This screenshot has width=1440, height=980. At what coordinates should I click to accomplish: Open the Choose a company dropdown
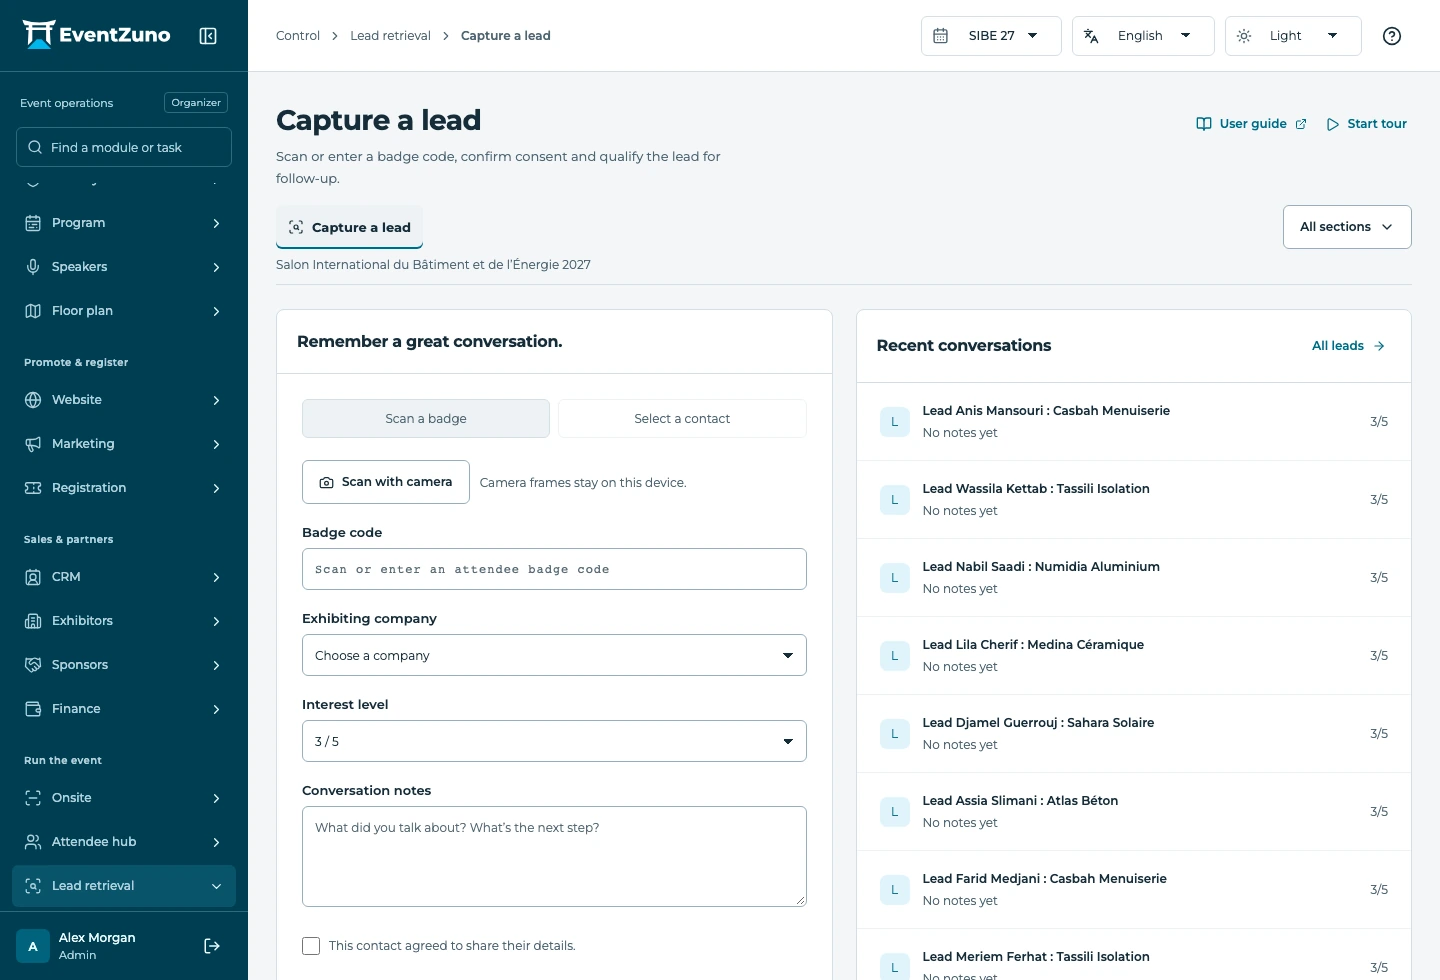(554, 655)
